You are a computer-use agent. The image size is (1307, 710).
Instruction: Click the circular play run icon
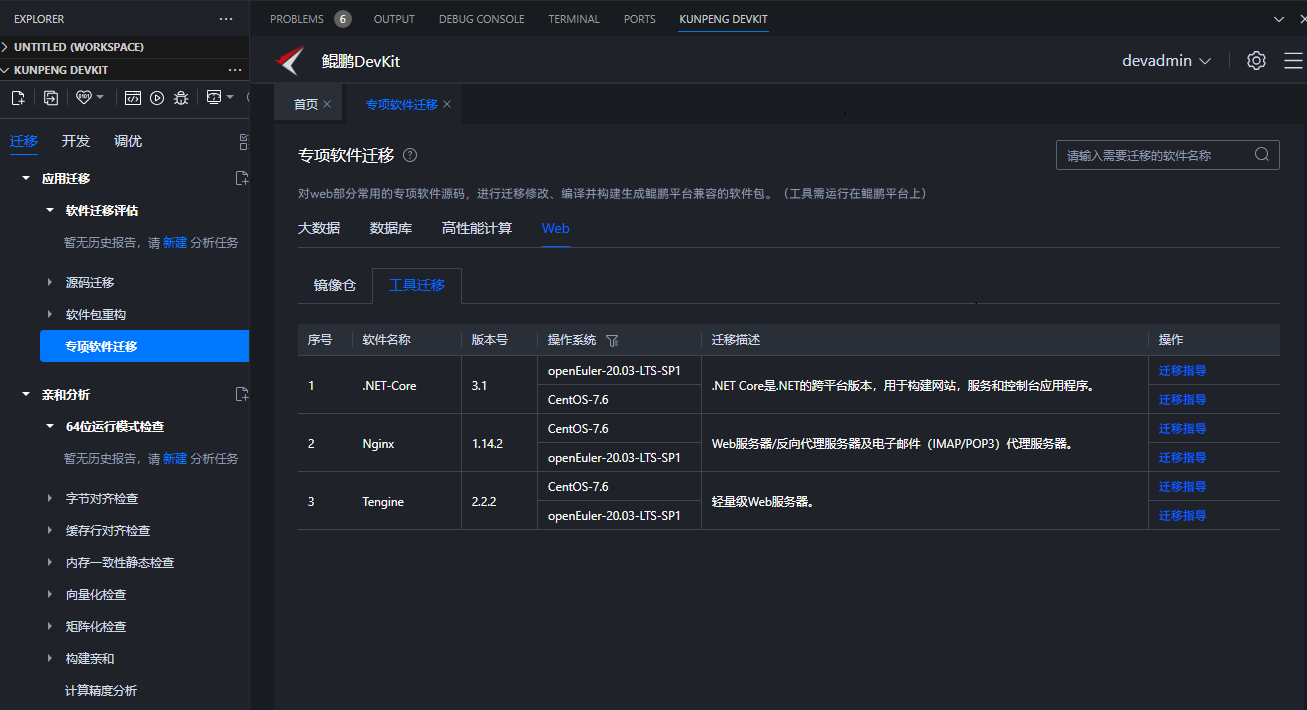click(x=157, y=97)
